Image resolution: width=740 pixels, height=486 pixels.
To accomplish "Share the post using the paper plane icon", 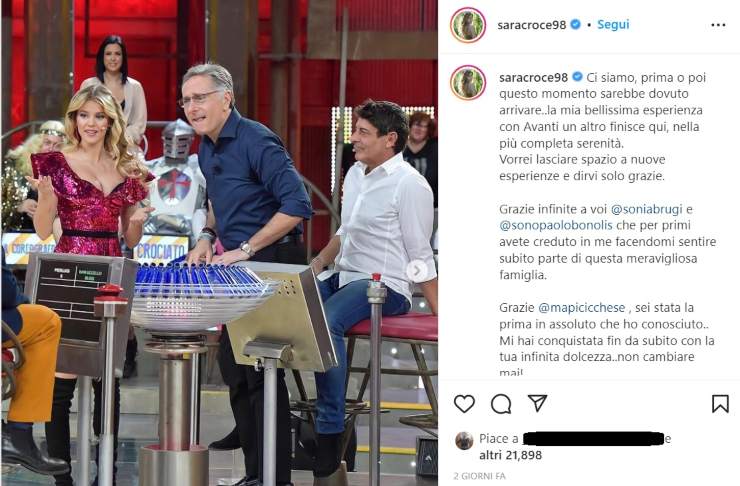I will (537, 403).
